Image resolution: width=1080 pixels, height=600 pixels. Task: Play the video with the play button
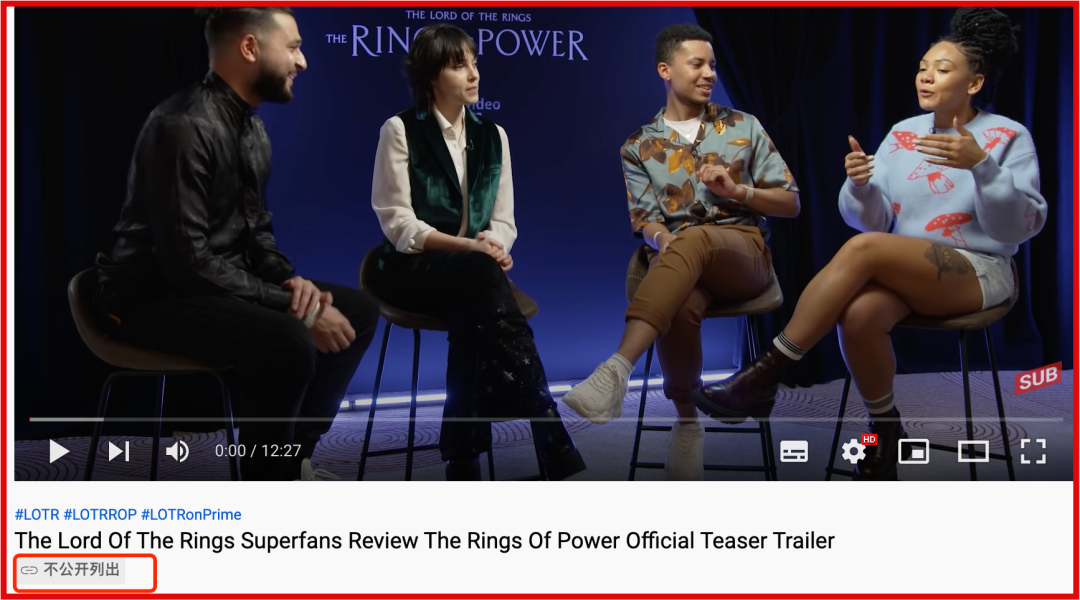[59, 452]
